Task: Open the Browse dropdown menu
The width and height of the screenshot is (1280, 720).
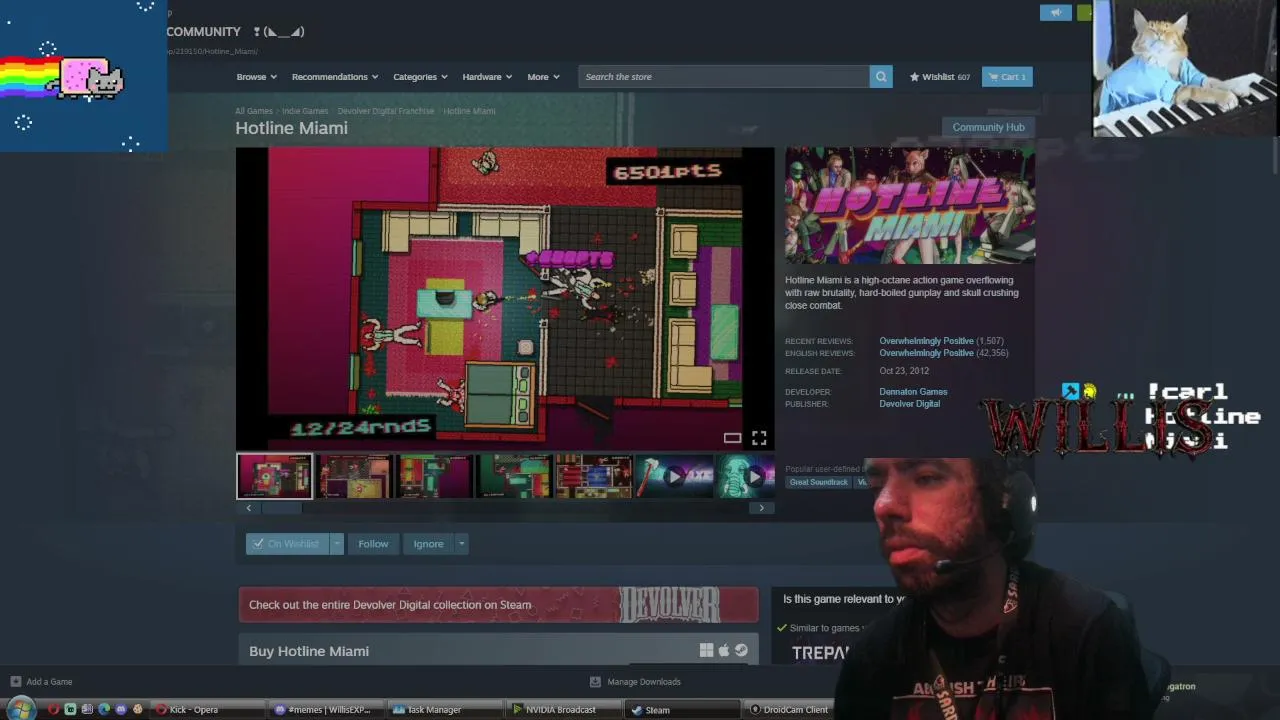Action: 256,77
